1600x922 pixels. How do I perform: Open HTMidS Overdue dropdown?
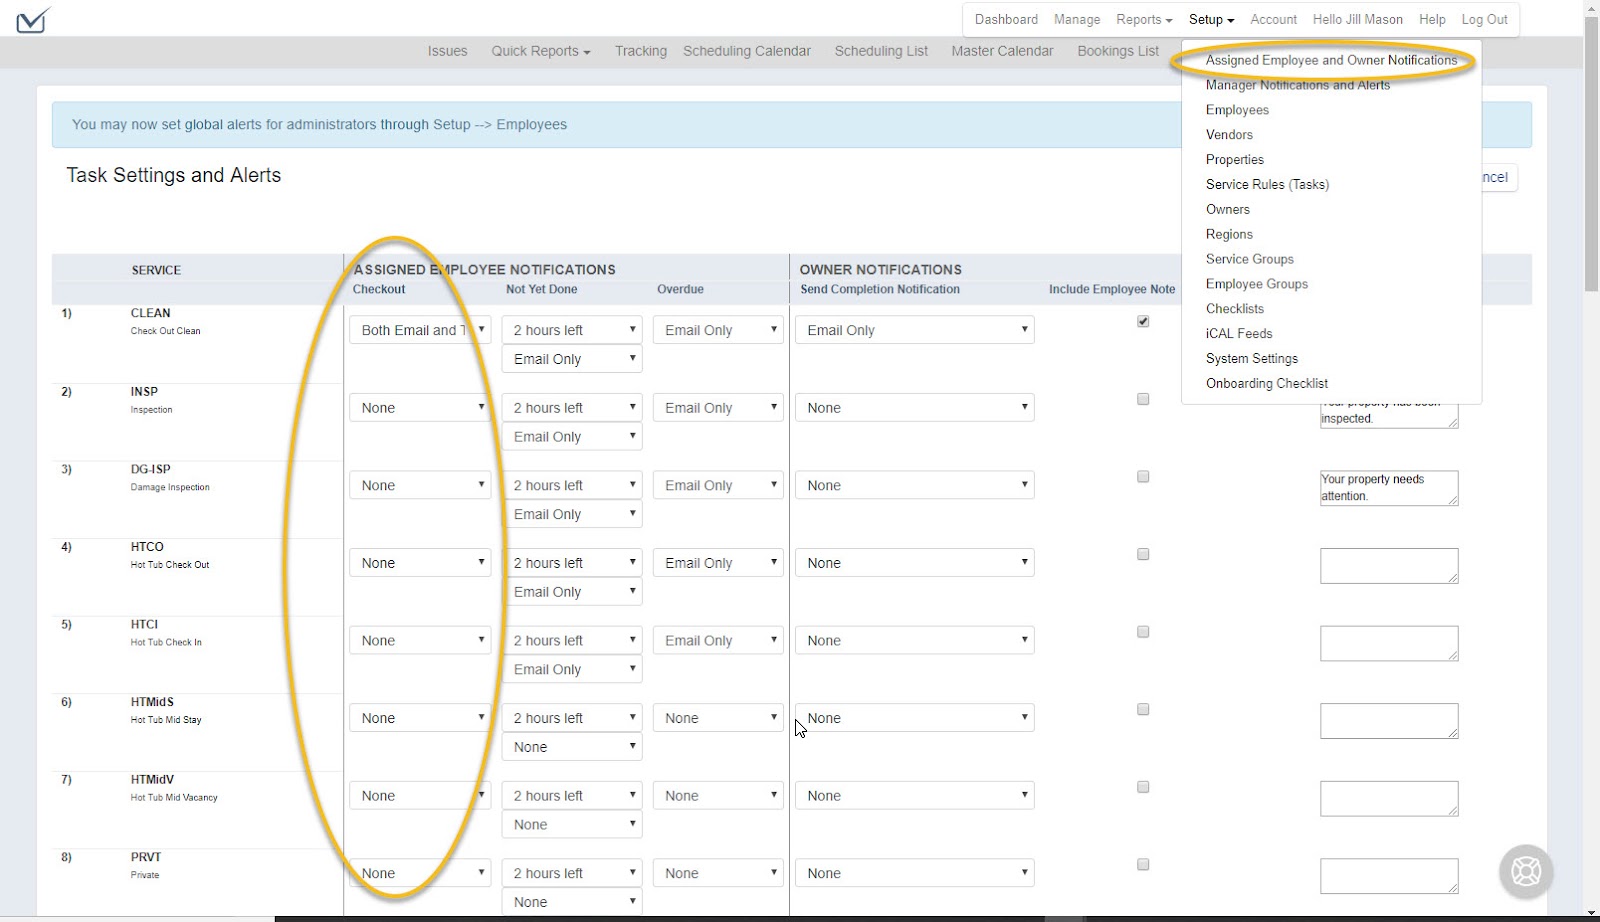click(718, 718)
